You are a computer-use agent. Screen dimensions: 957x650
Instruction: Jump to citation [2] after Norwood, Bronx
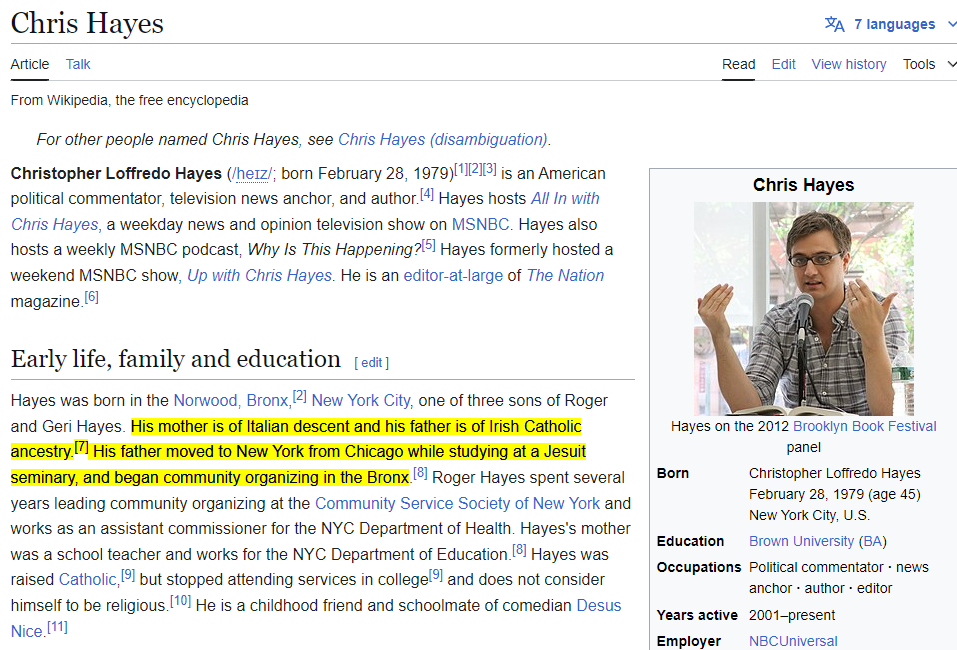coord(300,395)
